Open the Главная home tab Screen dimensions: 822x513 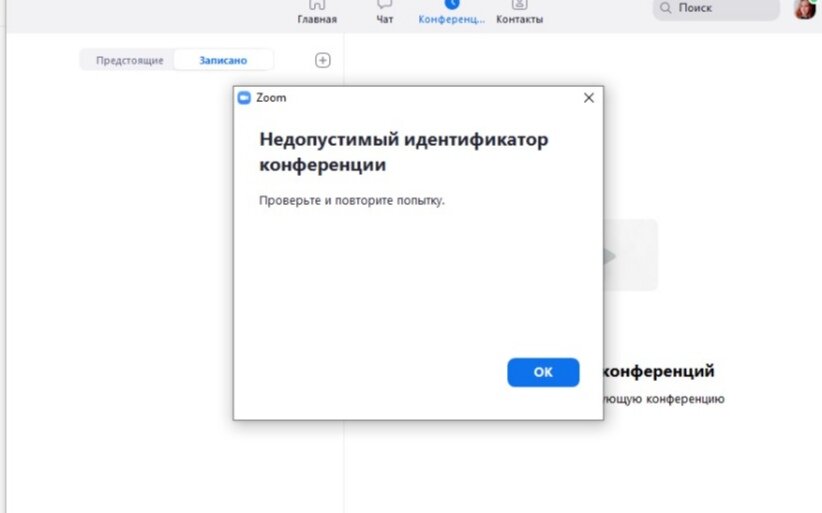click(317, 13)
